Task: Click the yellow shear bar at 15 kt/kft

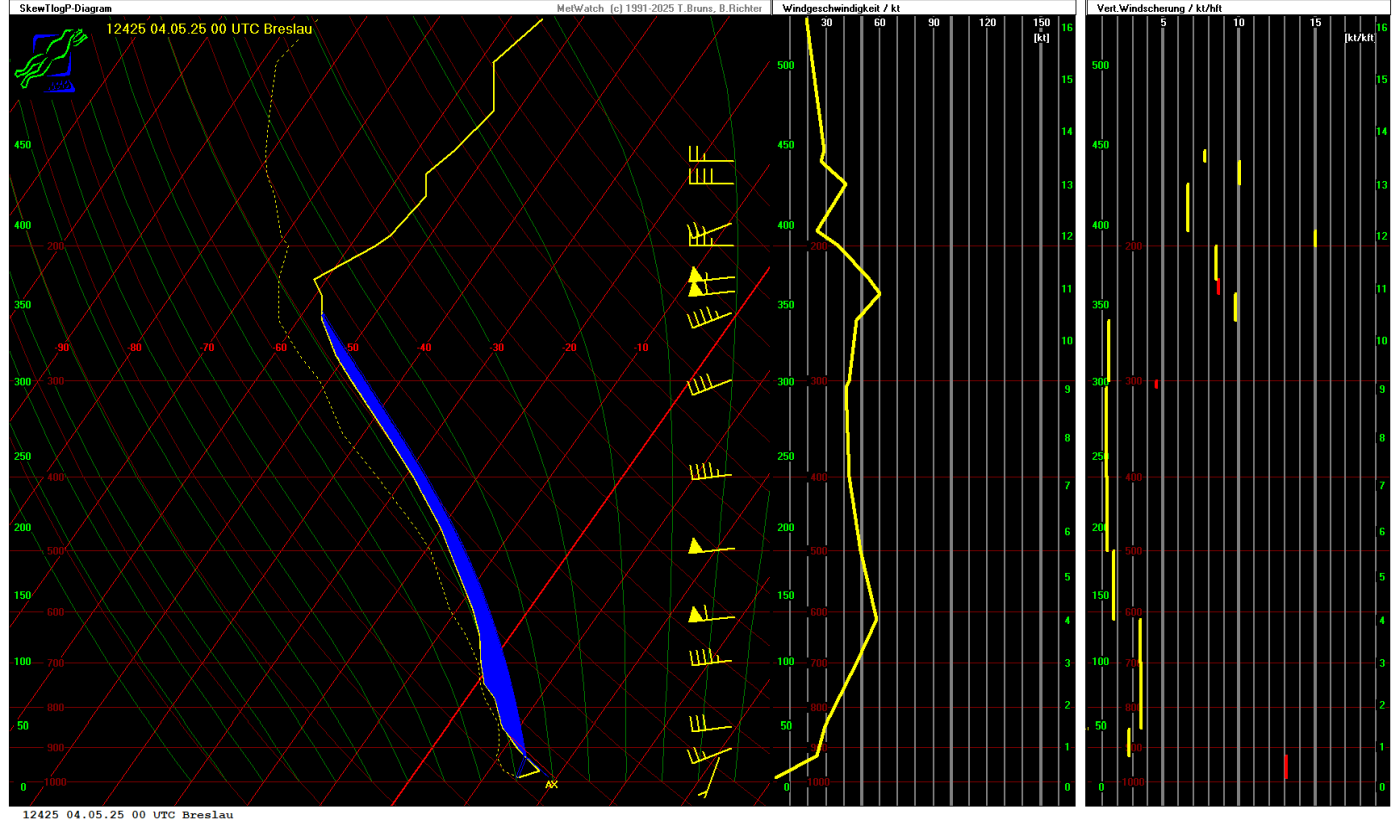Action: tap(1315, 238)
